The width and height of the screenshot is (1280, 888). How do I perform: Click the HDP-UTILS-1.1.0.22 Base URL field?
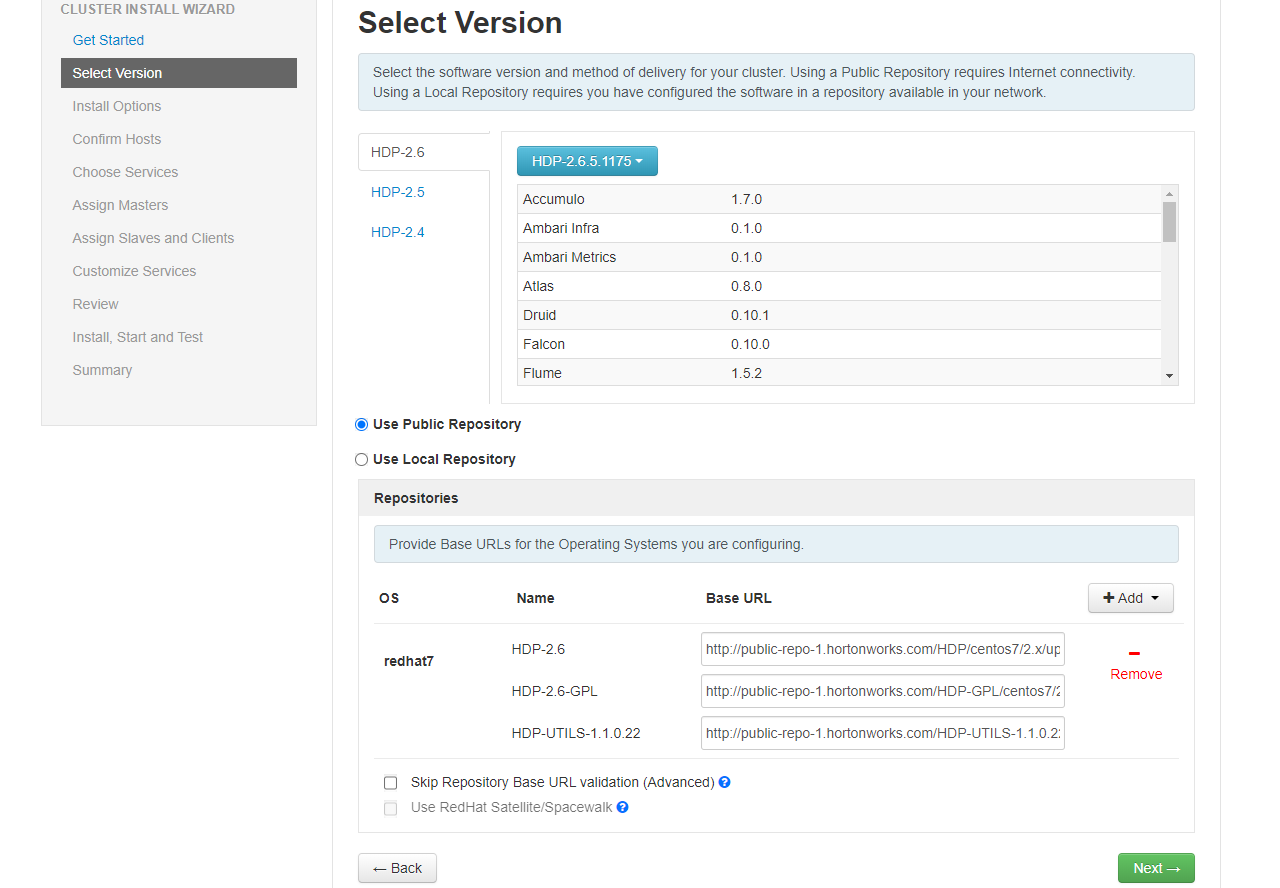point(882,733)
